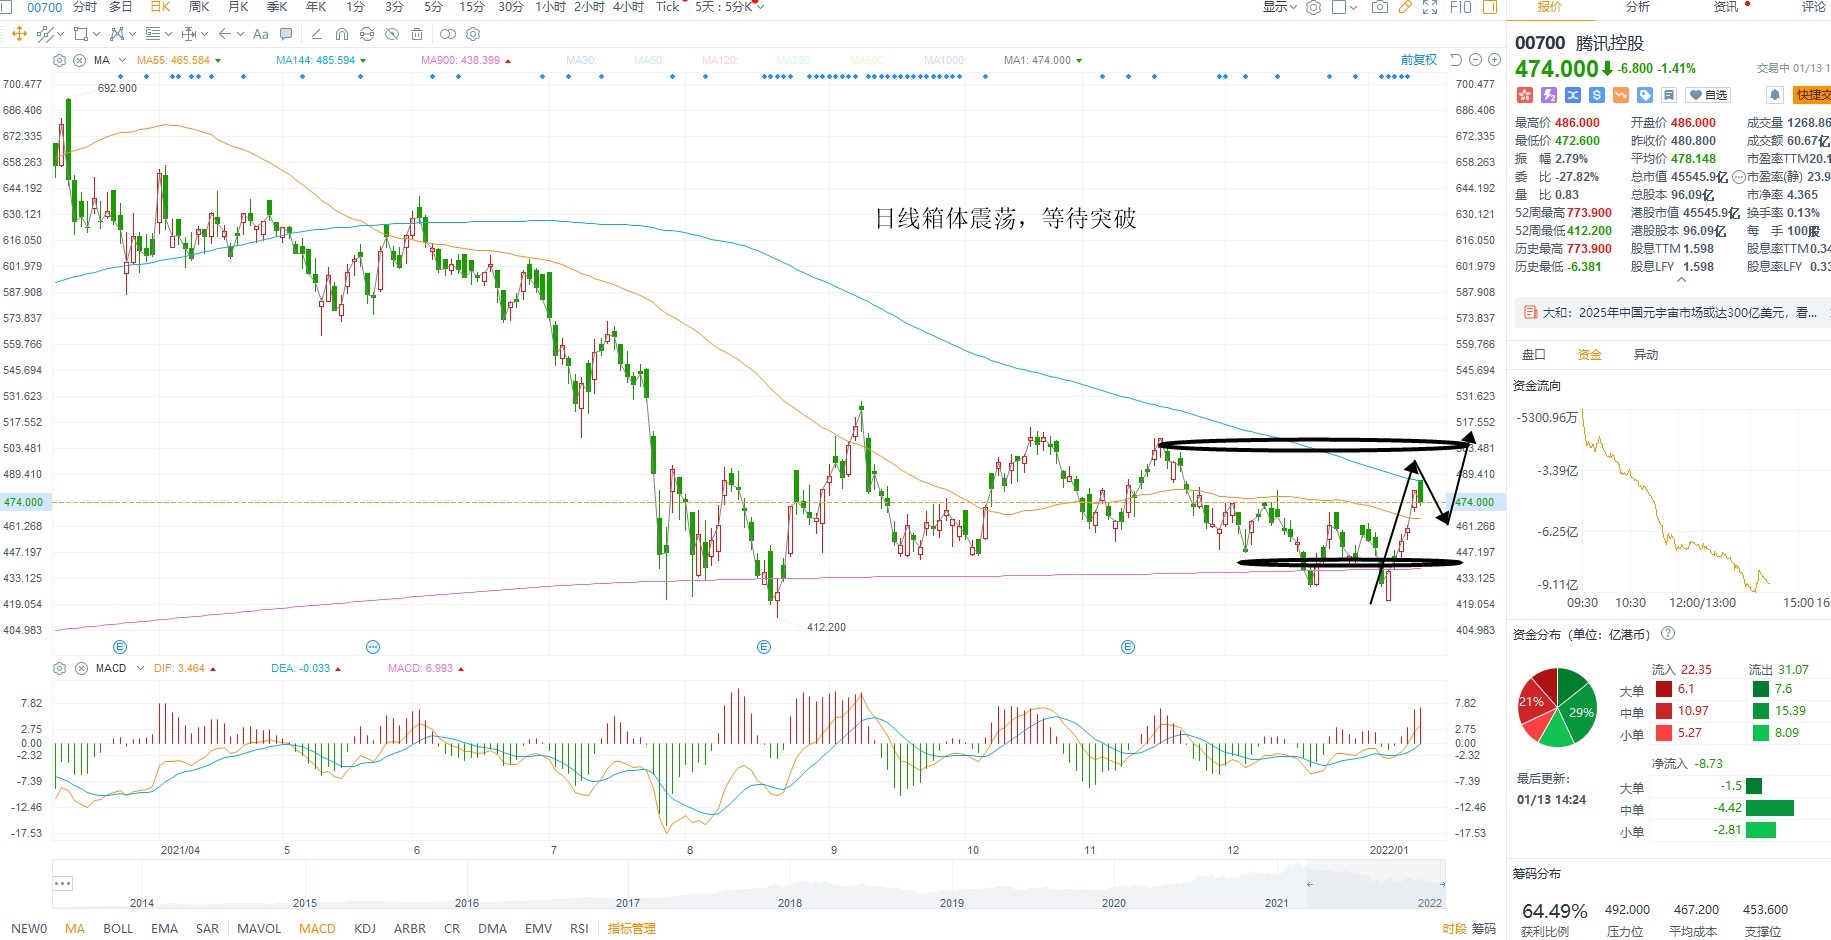Expand the 显示 display dropdown

1280,7
